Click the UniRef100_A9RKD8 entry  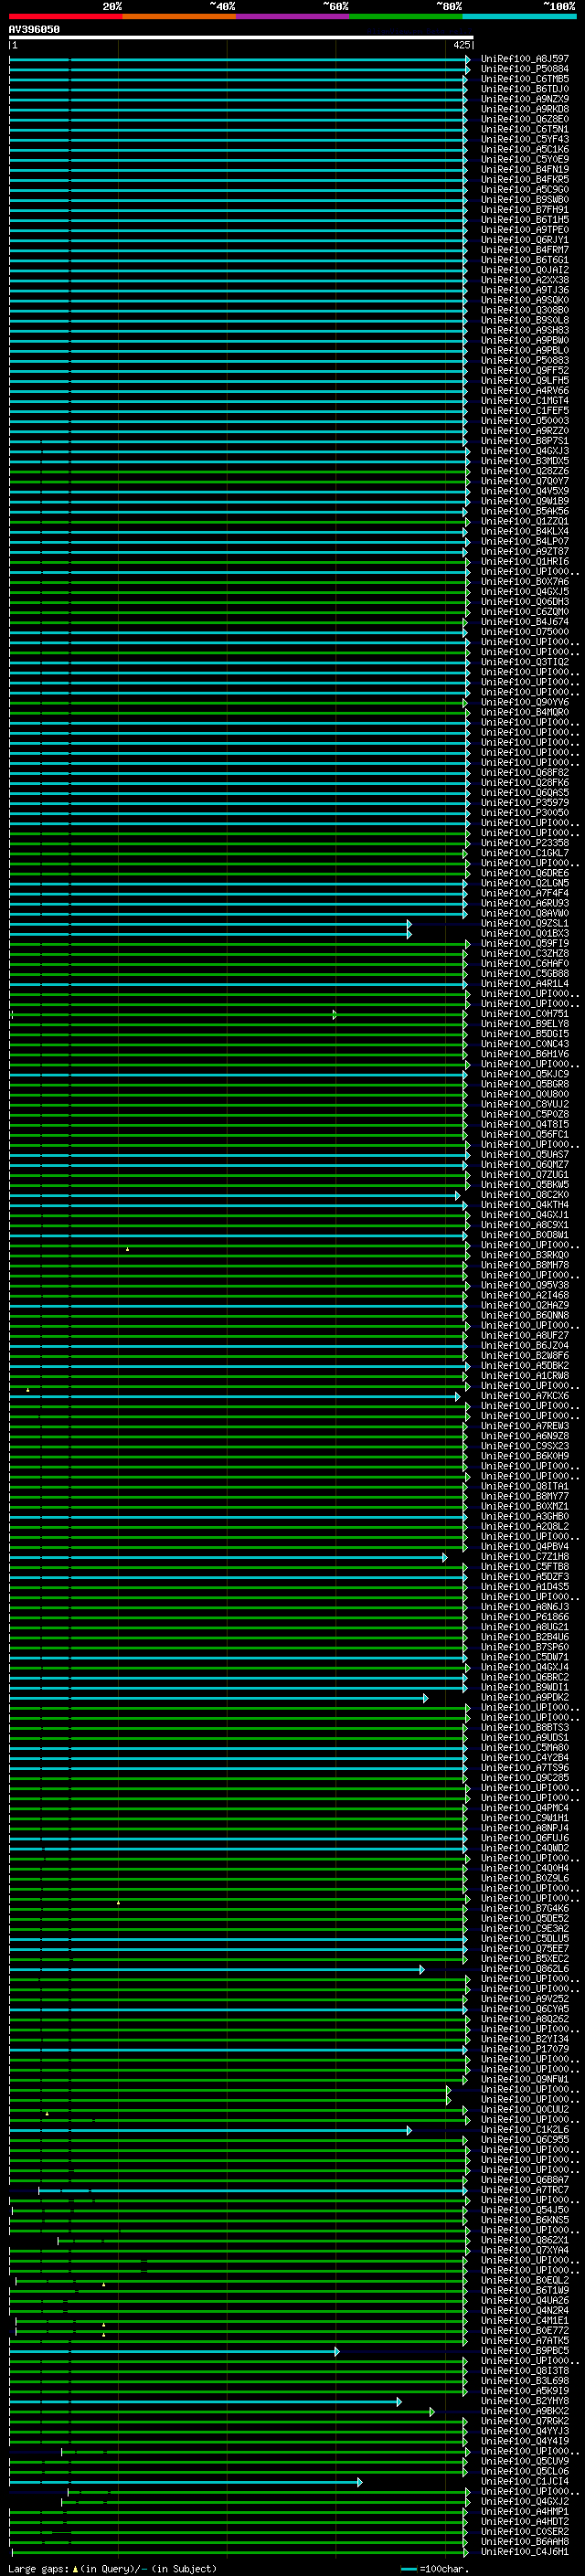click(525, 109)
